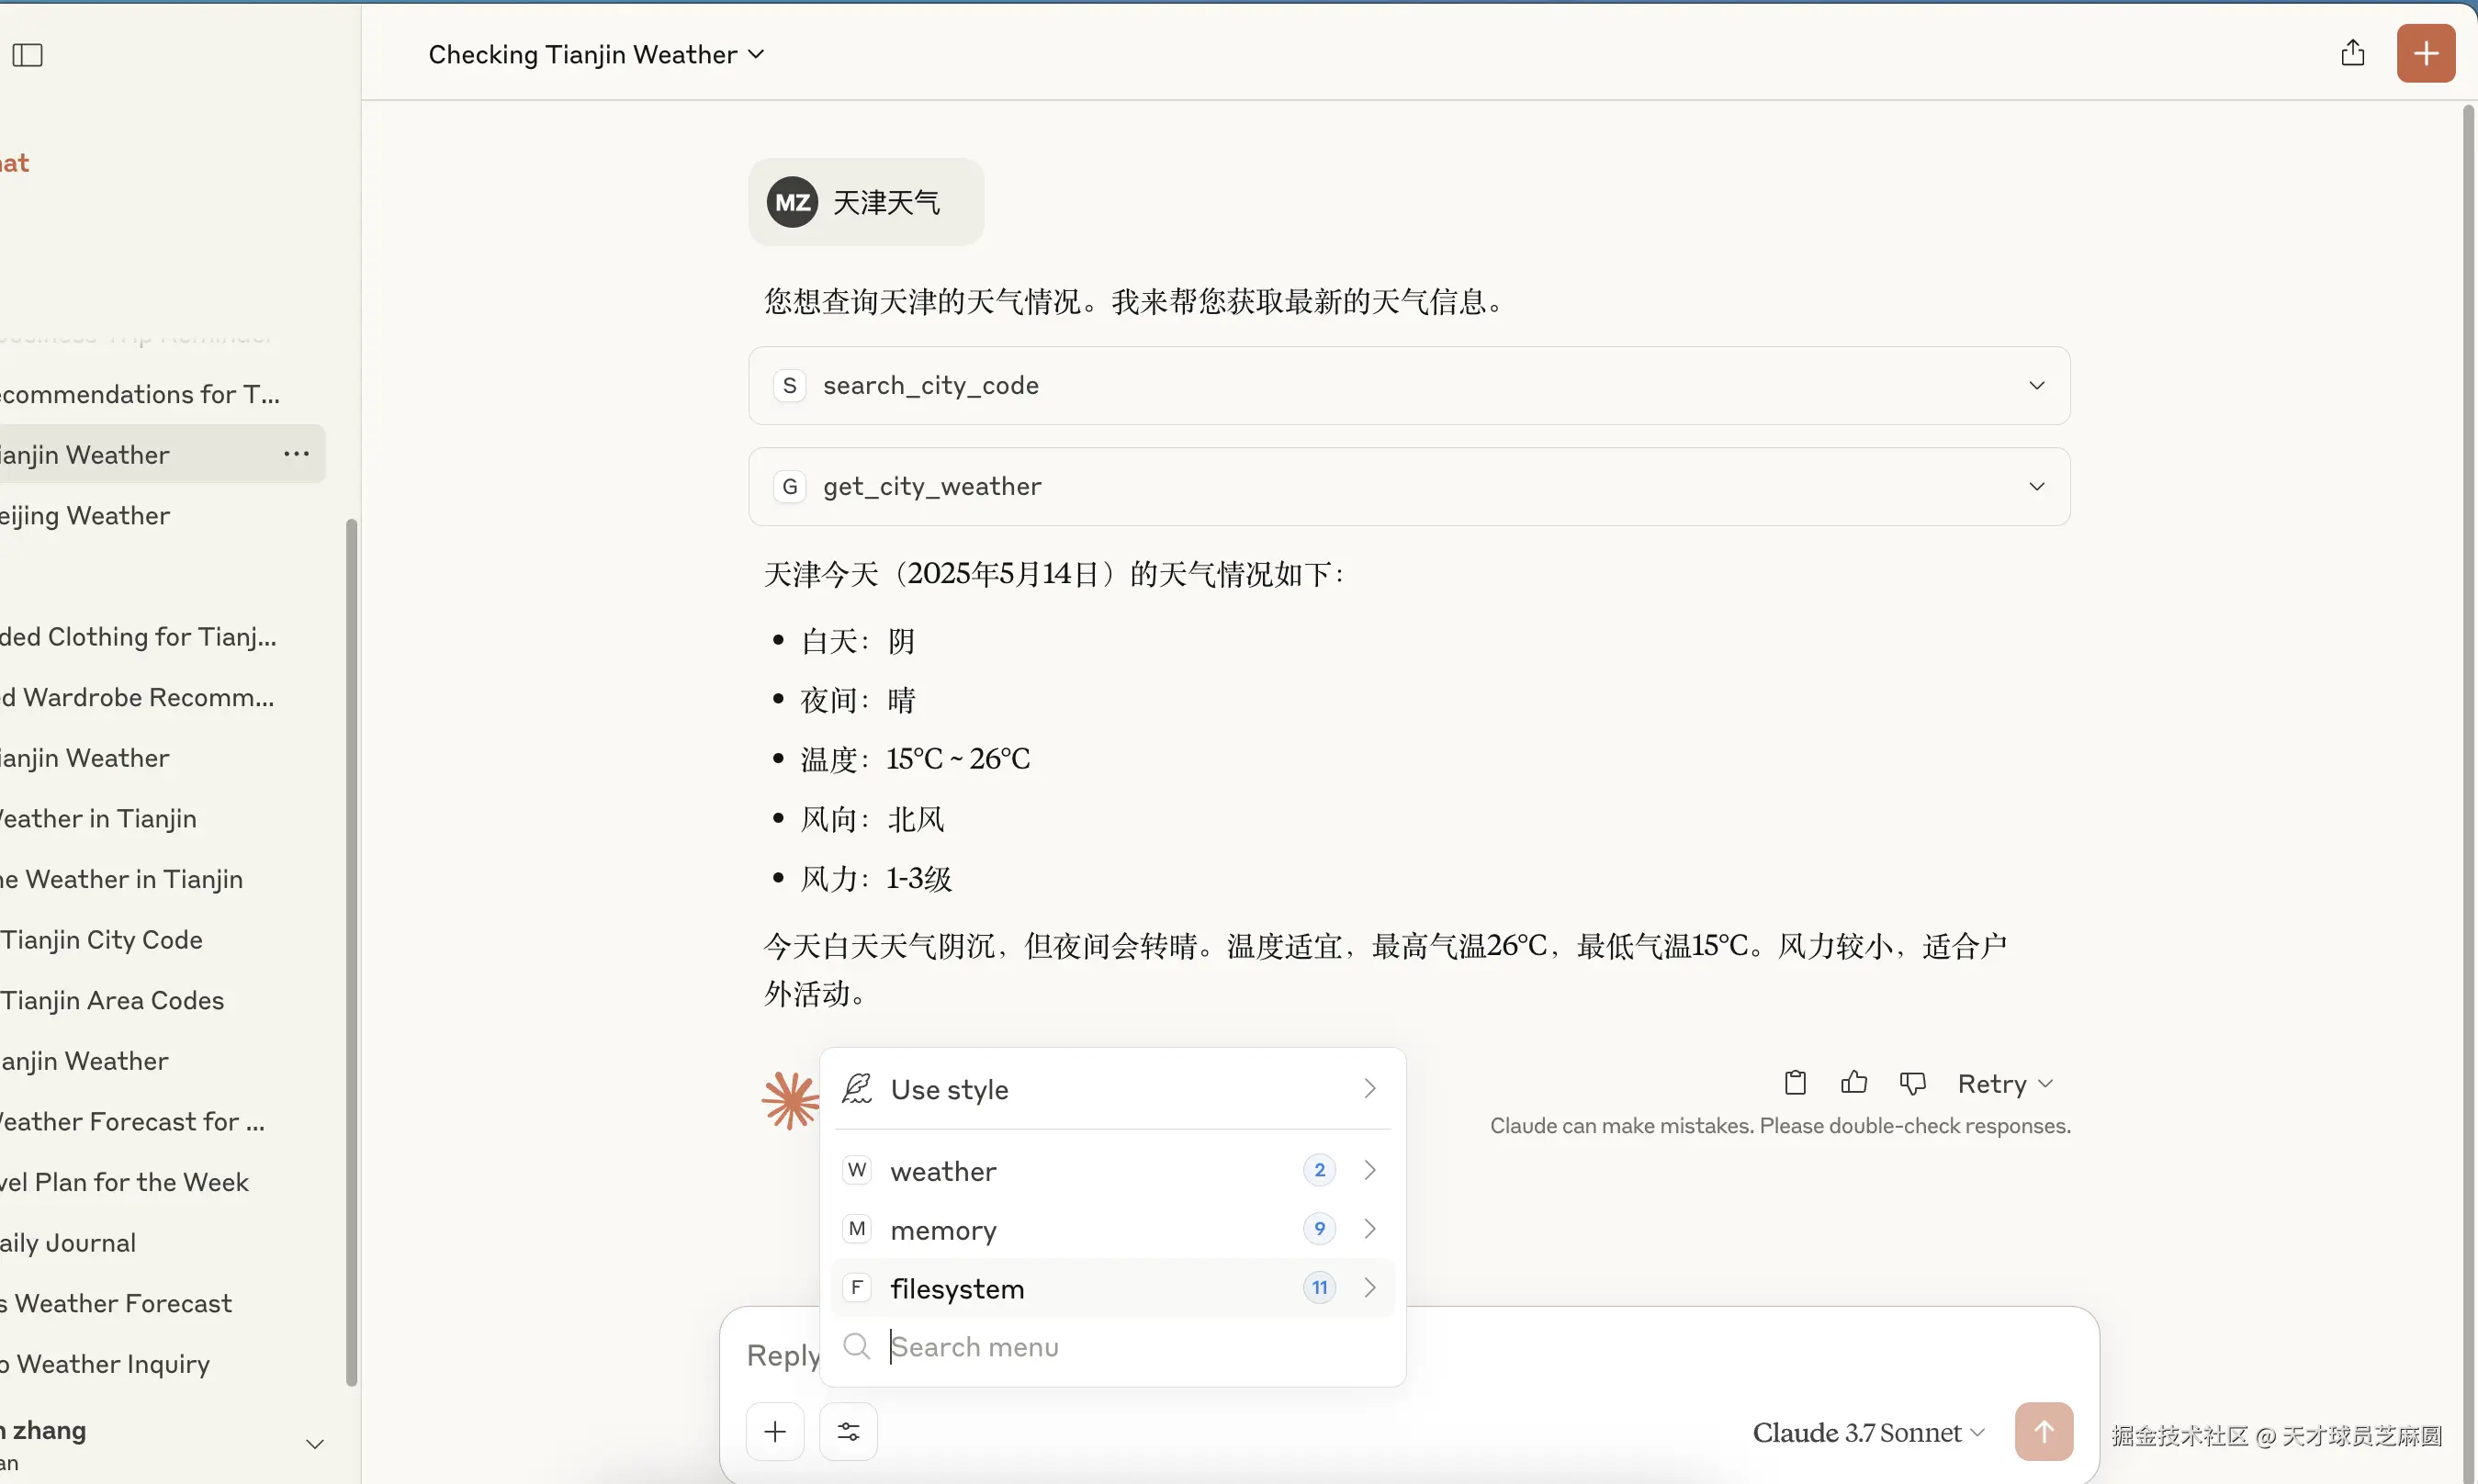Expand the filesystem connector options
2478x1484 pixels.
(1370, 1288)
